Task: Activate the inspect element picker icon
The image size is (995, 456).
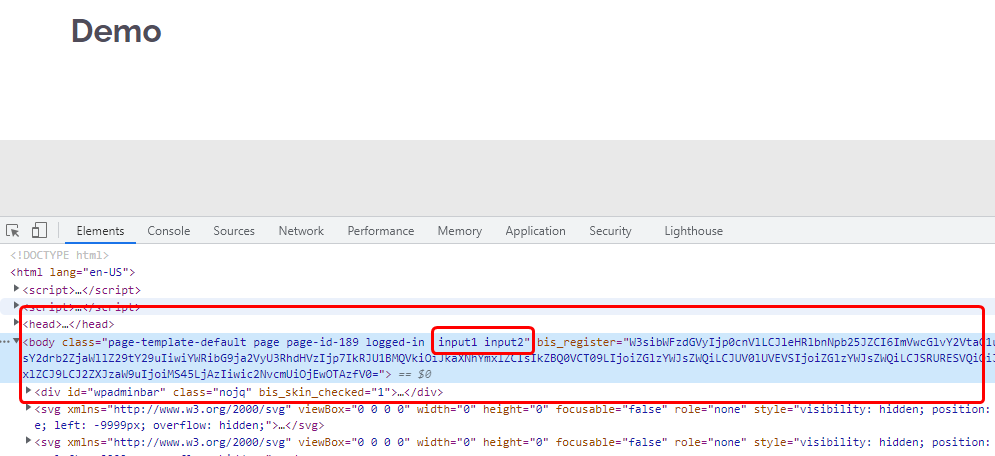Action: click(13, 230)
